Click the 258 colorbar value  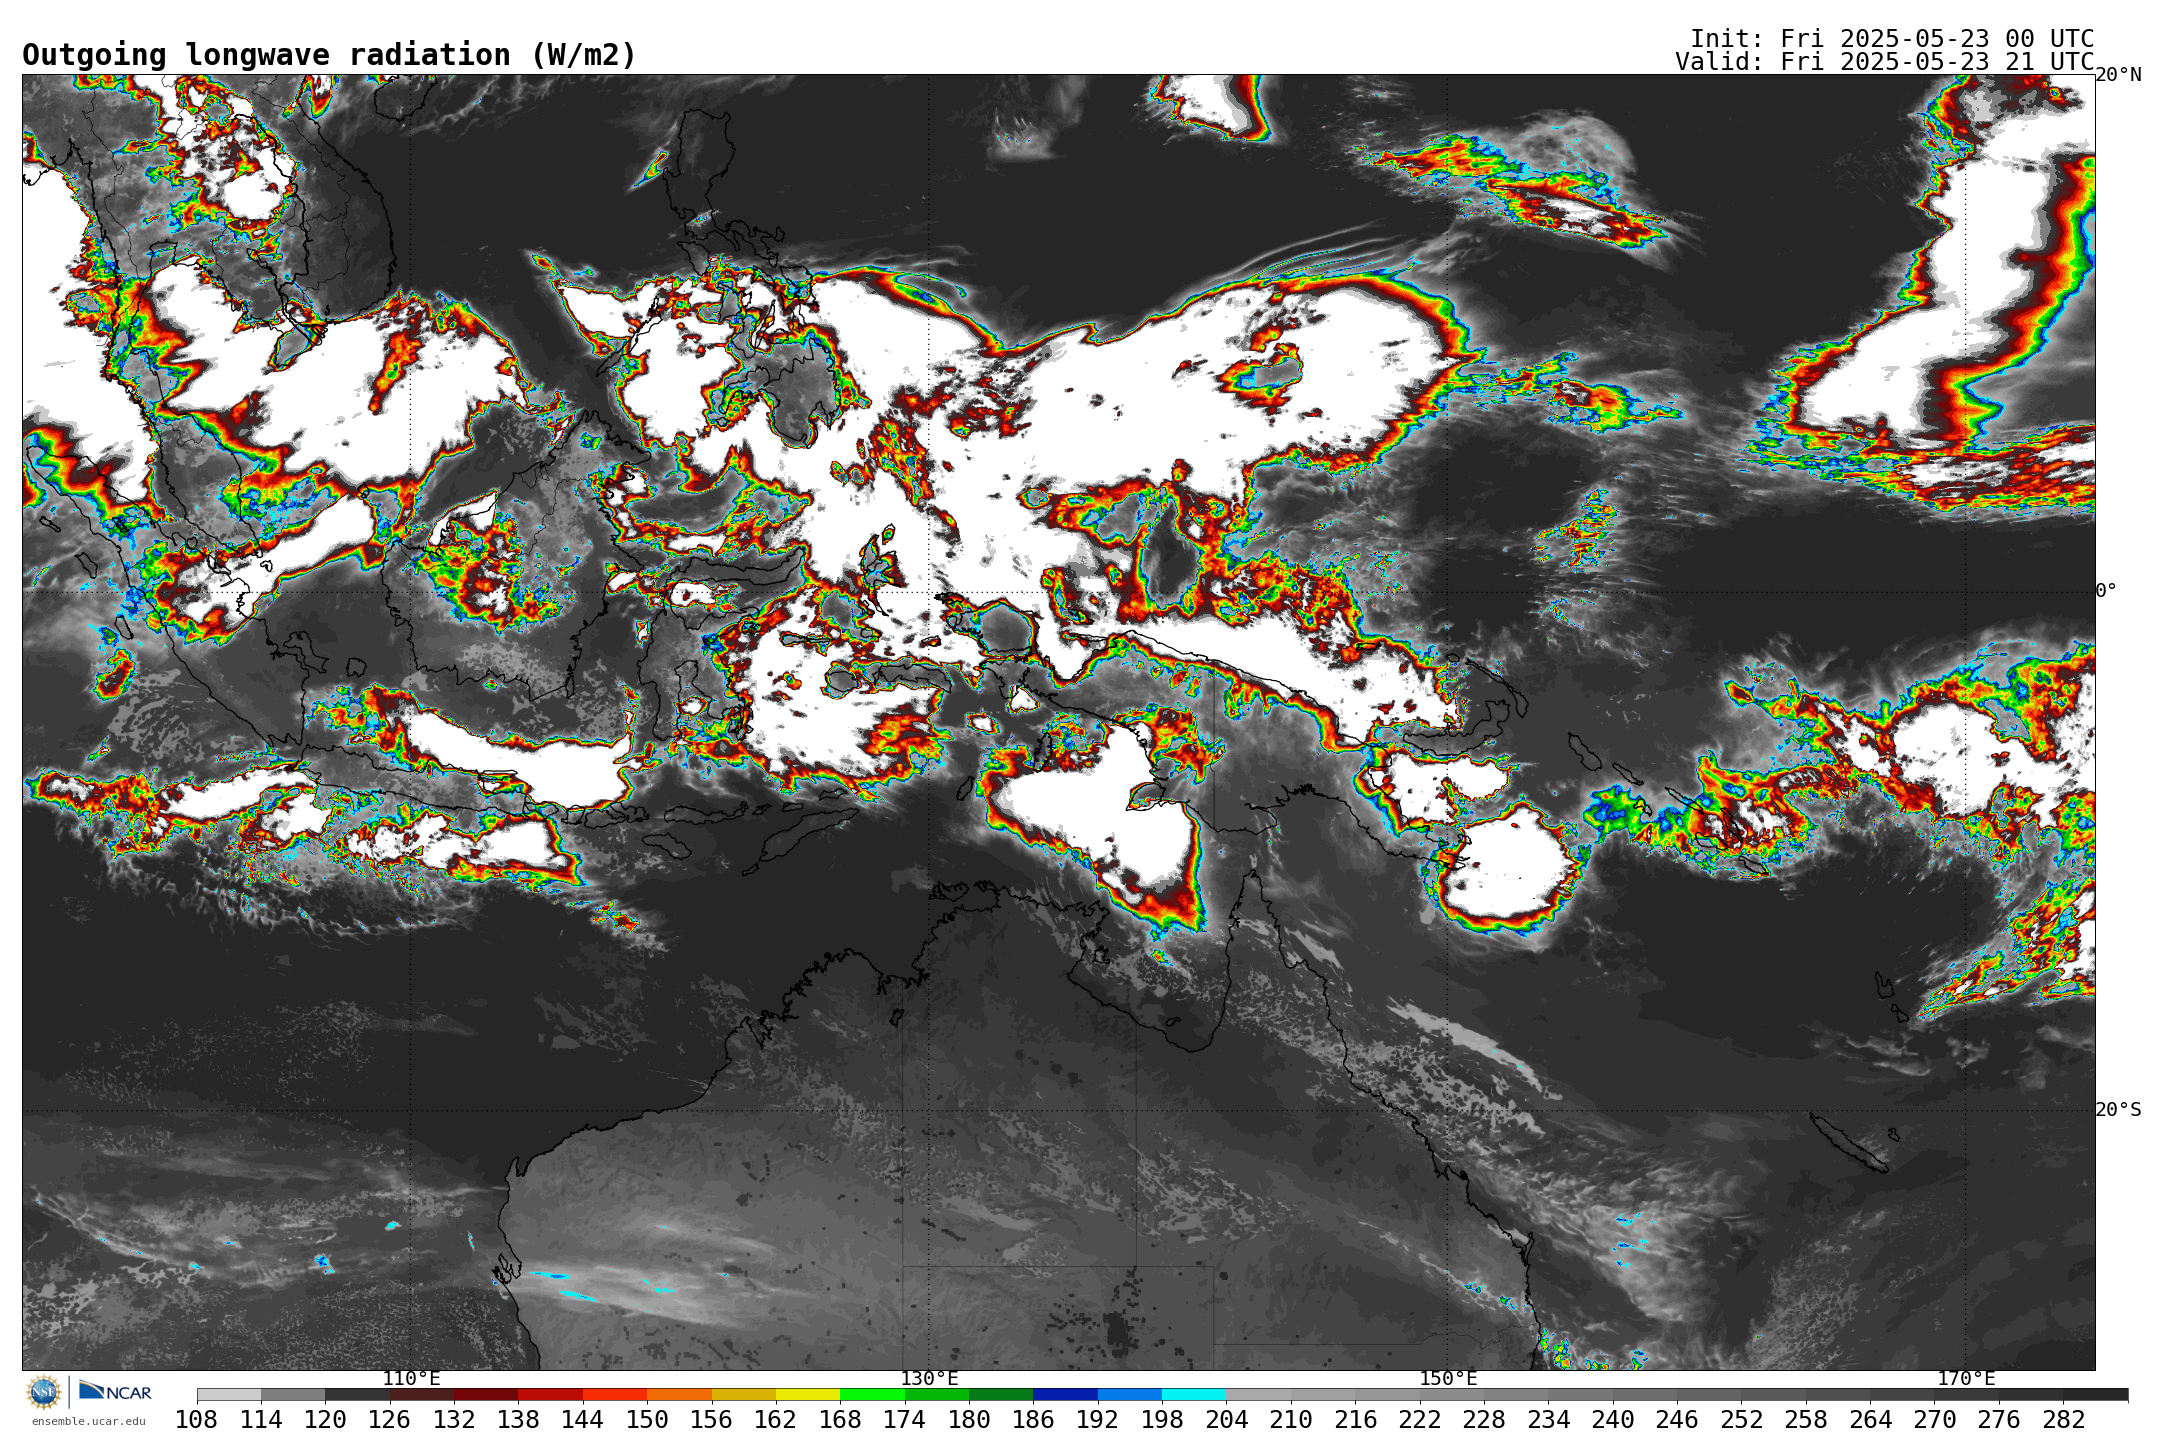[x=1806, y=1419]
